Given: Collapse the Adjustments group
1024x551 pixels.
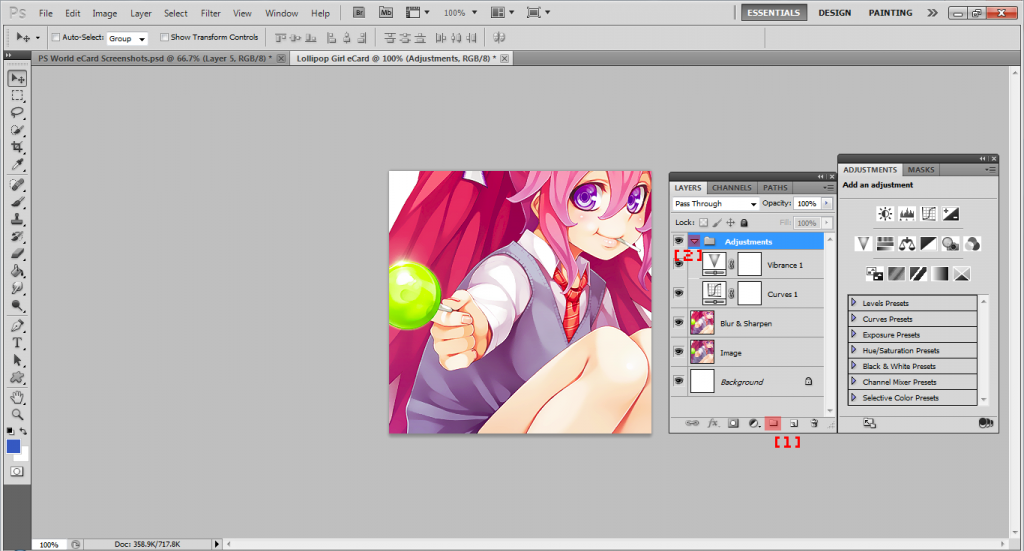Looking at the screenshot, I should coord(694,241).
